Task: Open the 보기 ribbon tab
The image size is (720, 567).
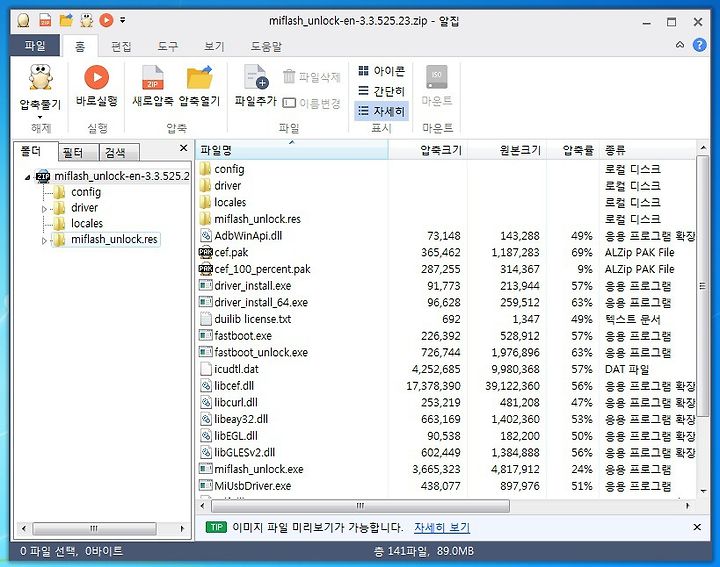Action: coord(214,46)
